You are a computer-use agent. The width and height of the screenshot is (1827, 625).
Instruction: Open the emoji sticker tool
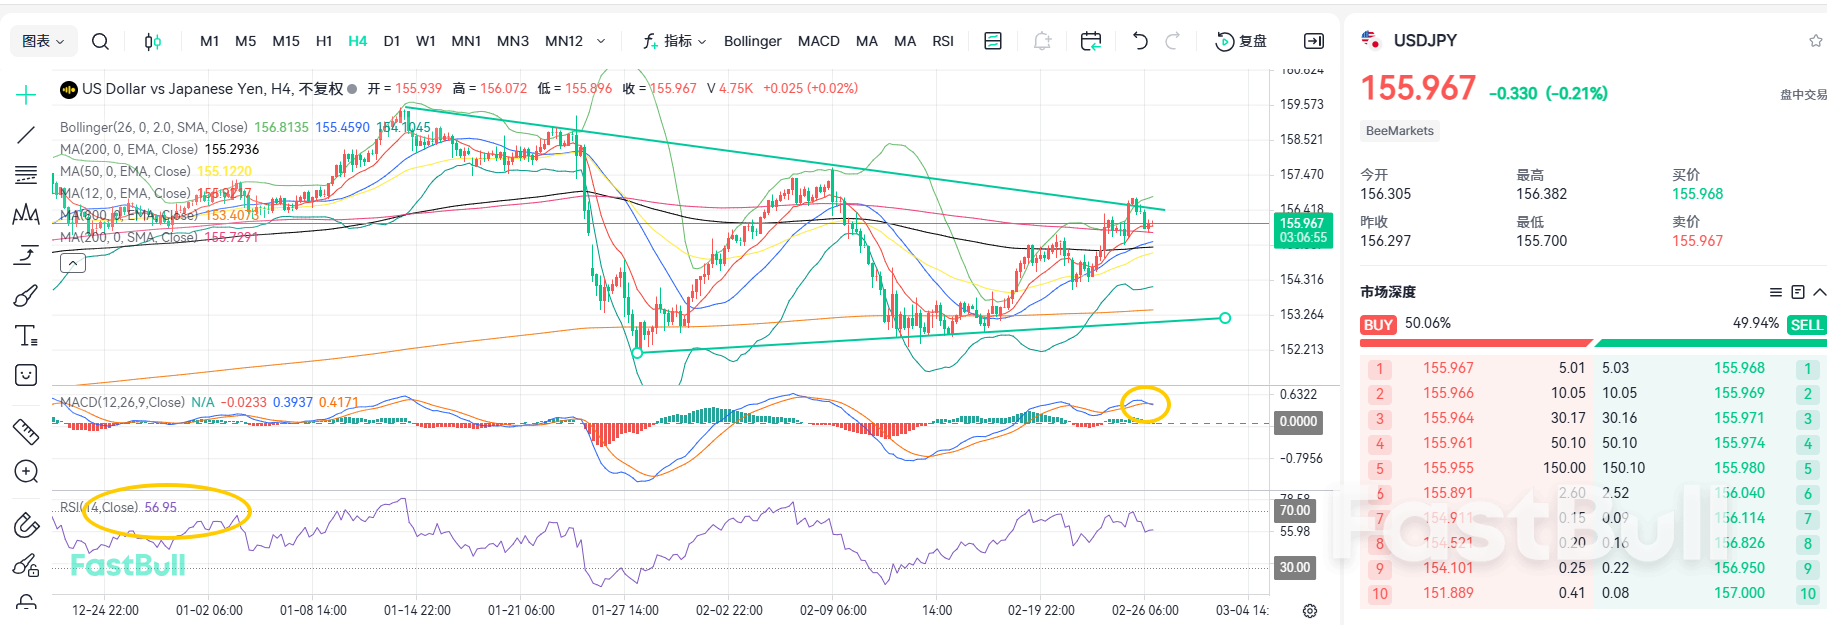click(x=26, y=375)
